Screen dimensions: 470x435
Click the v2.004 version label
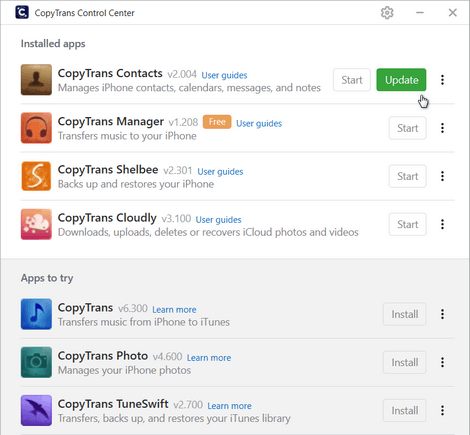click(182, 74)
